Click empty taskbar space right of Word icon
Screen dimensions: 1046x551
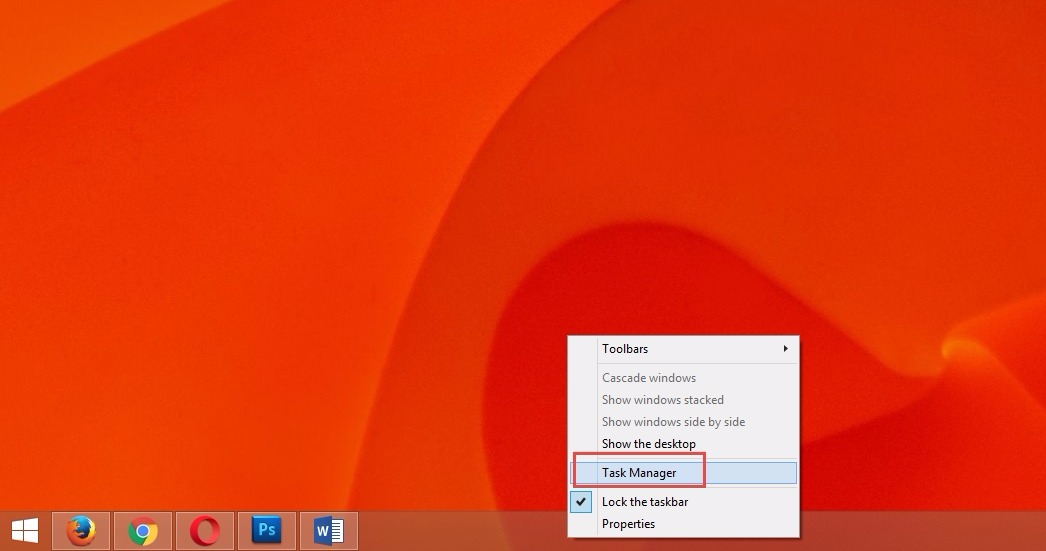click(450, 531)
